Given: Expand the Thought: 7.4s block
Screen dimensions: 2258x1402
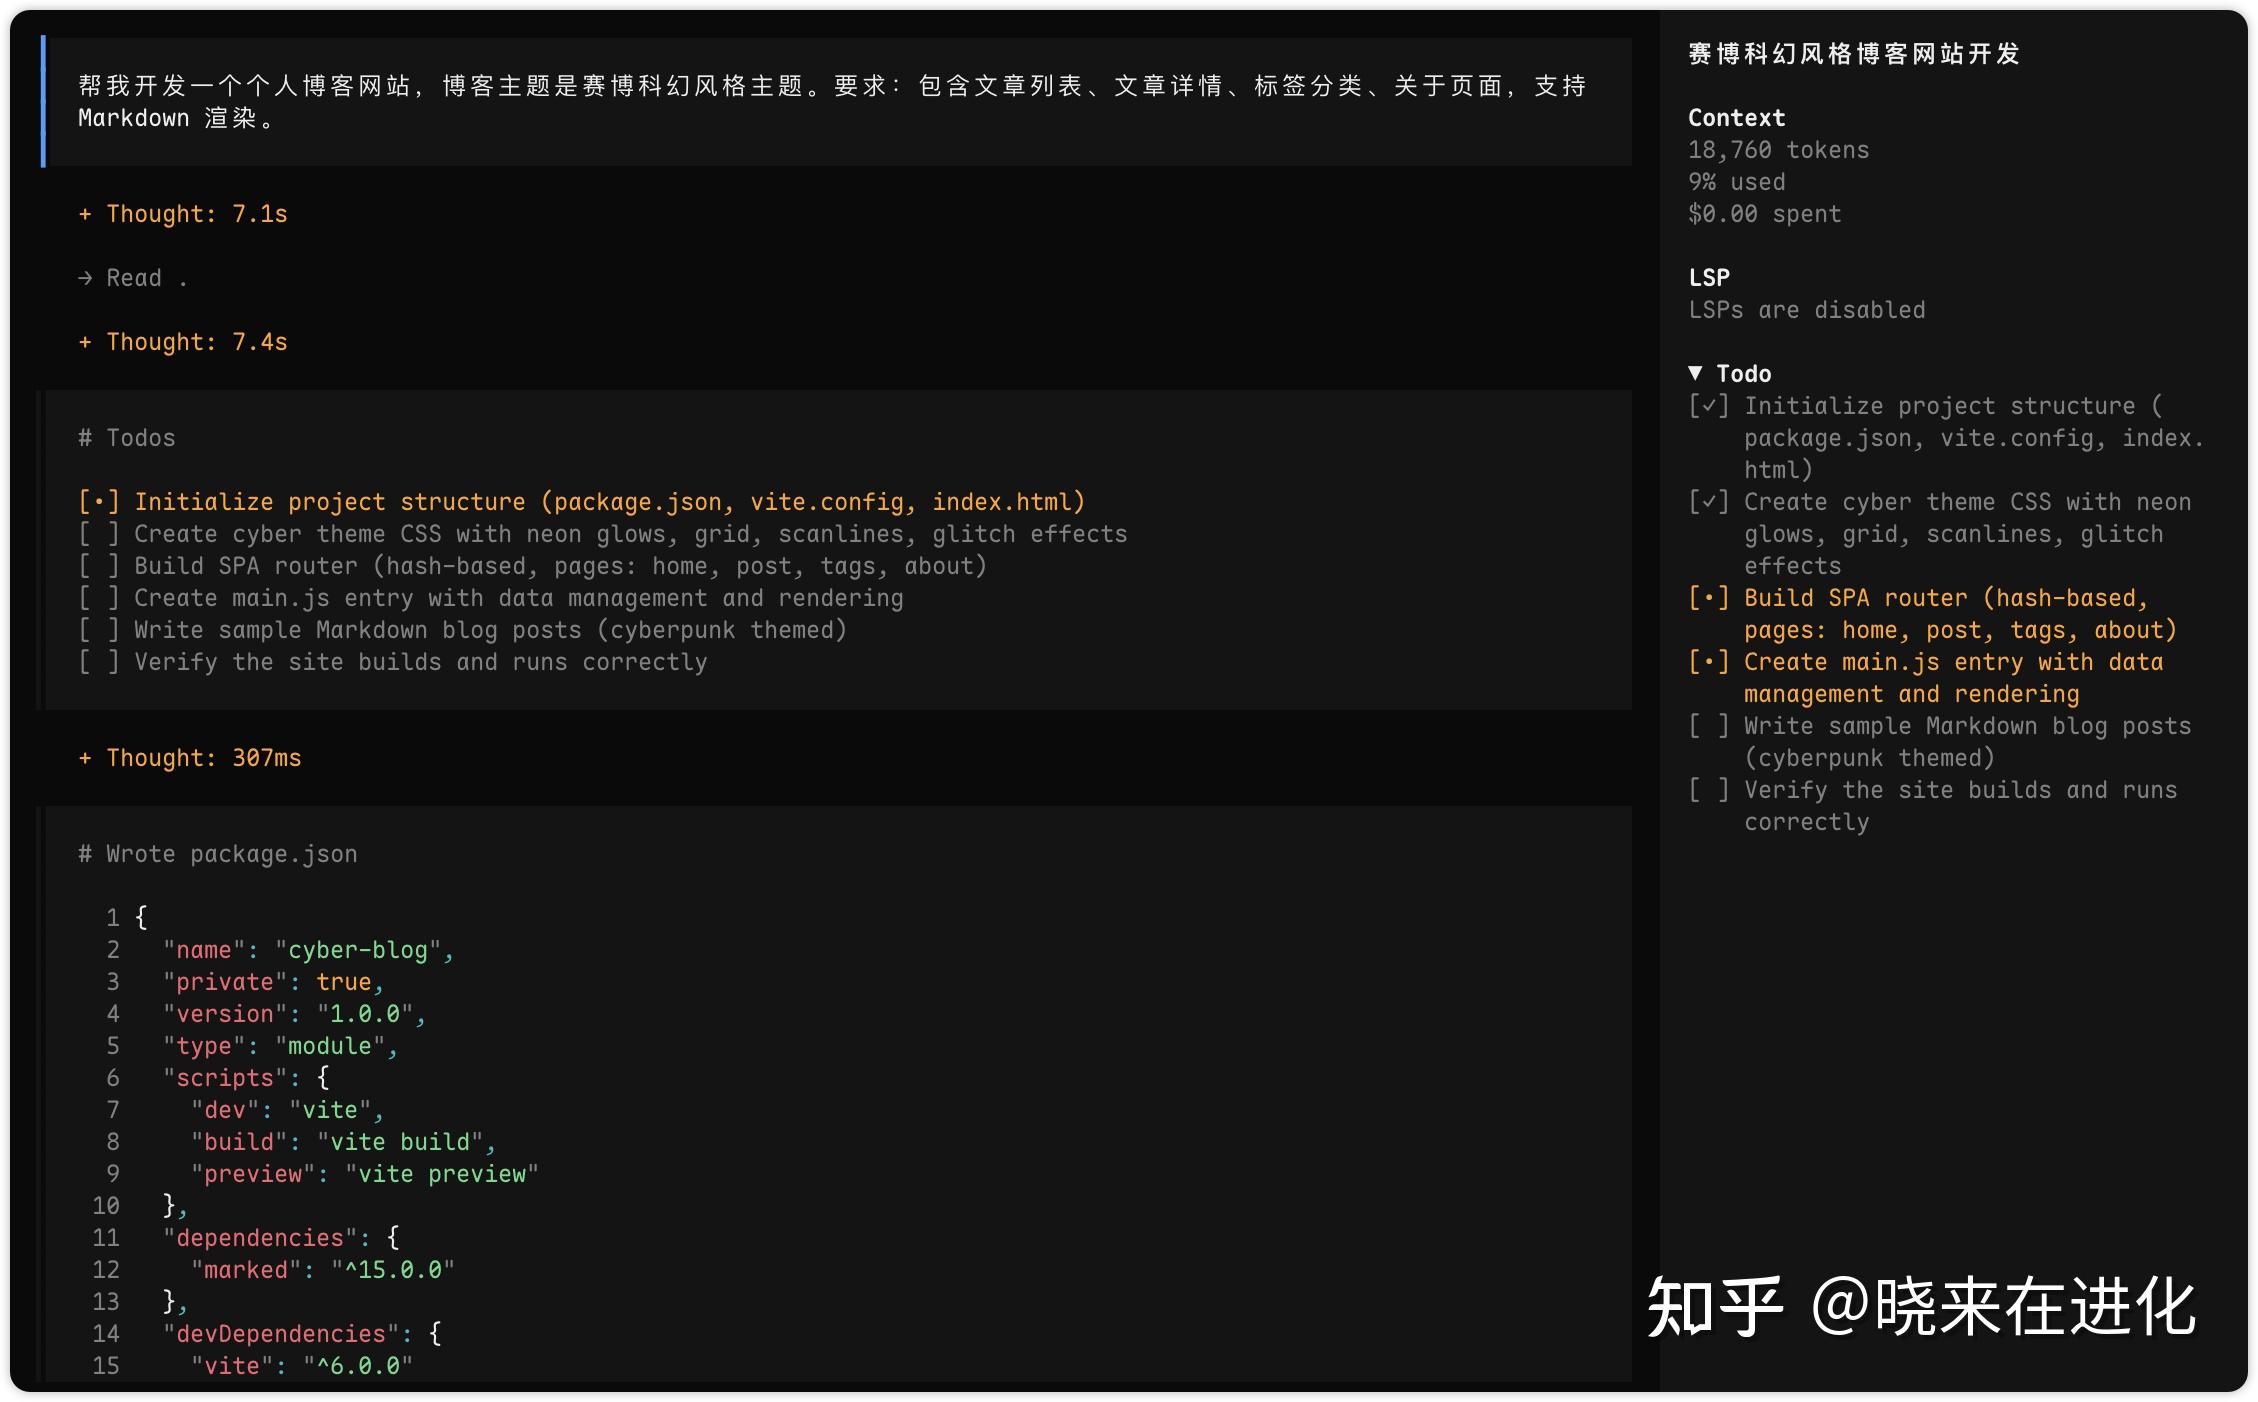Looking at the screenshot, I should point(183,342).
